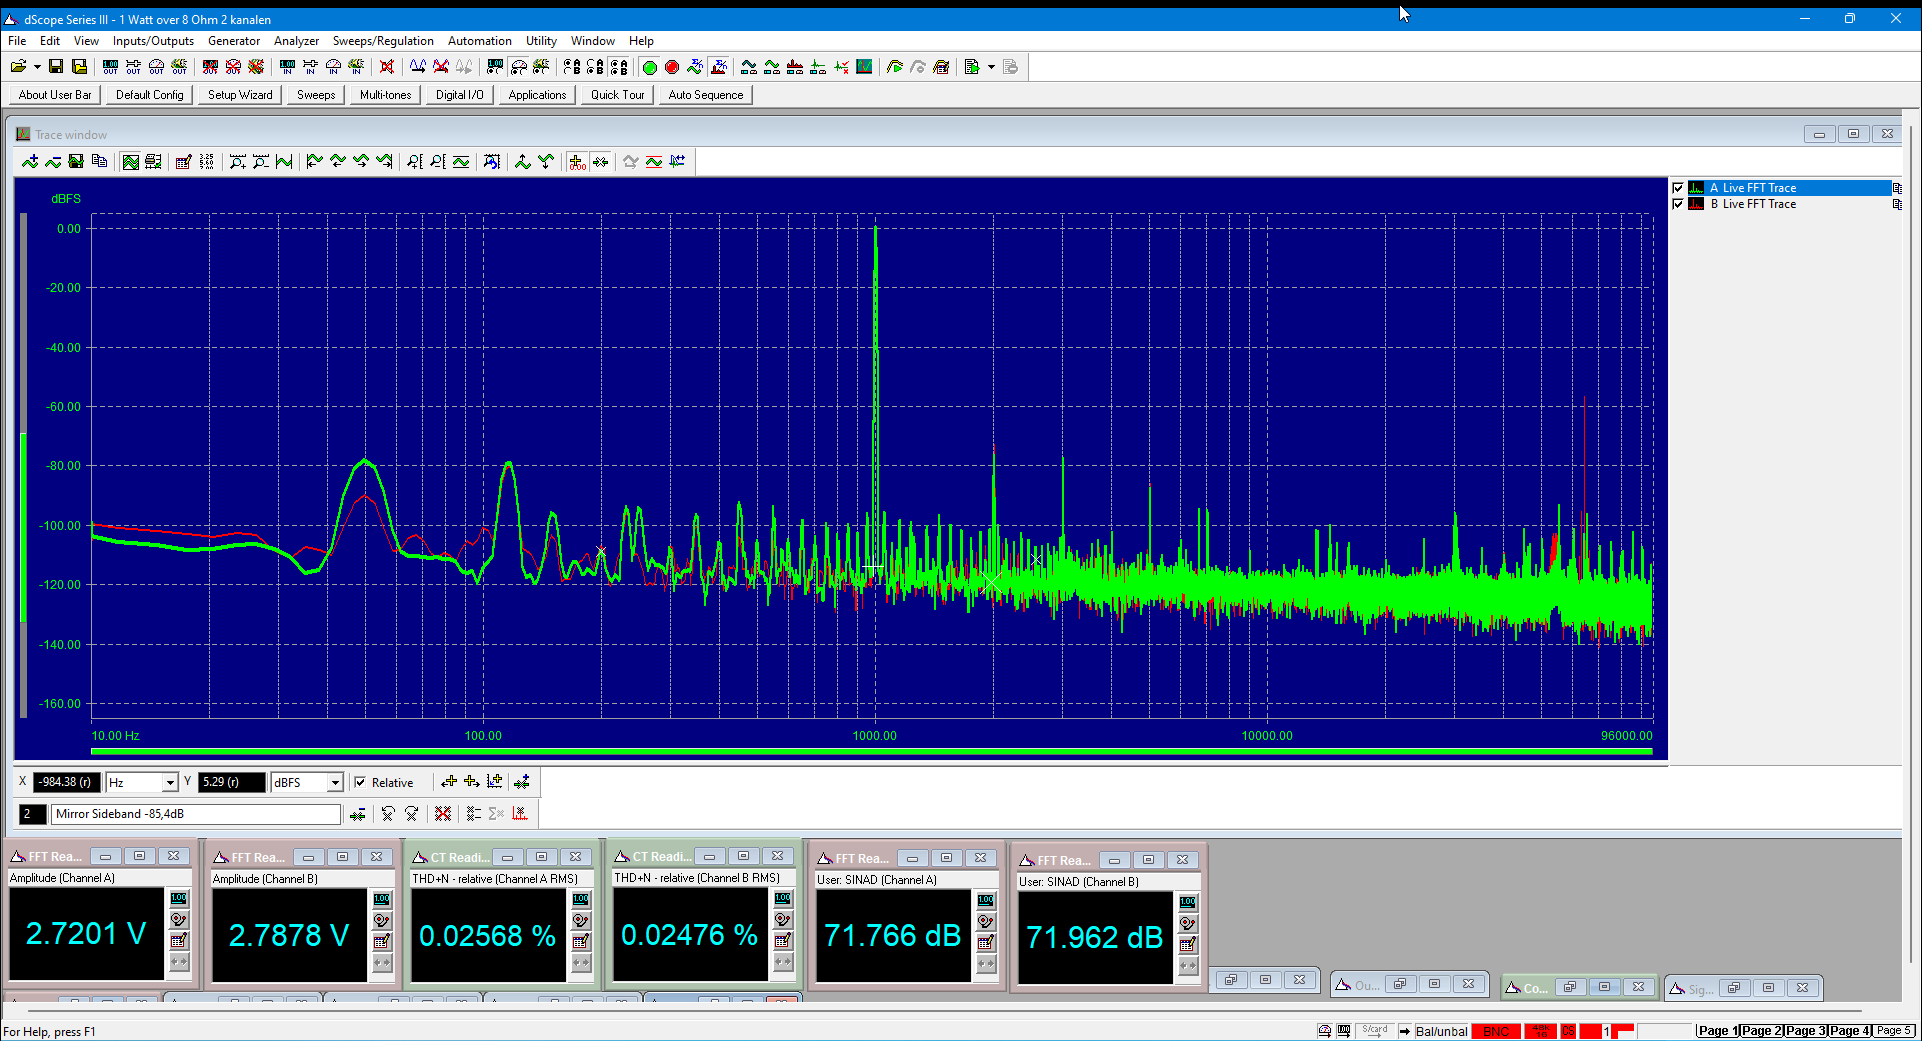Expand the dropdown arrow beside open folder icon

click(37, 67)
